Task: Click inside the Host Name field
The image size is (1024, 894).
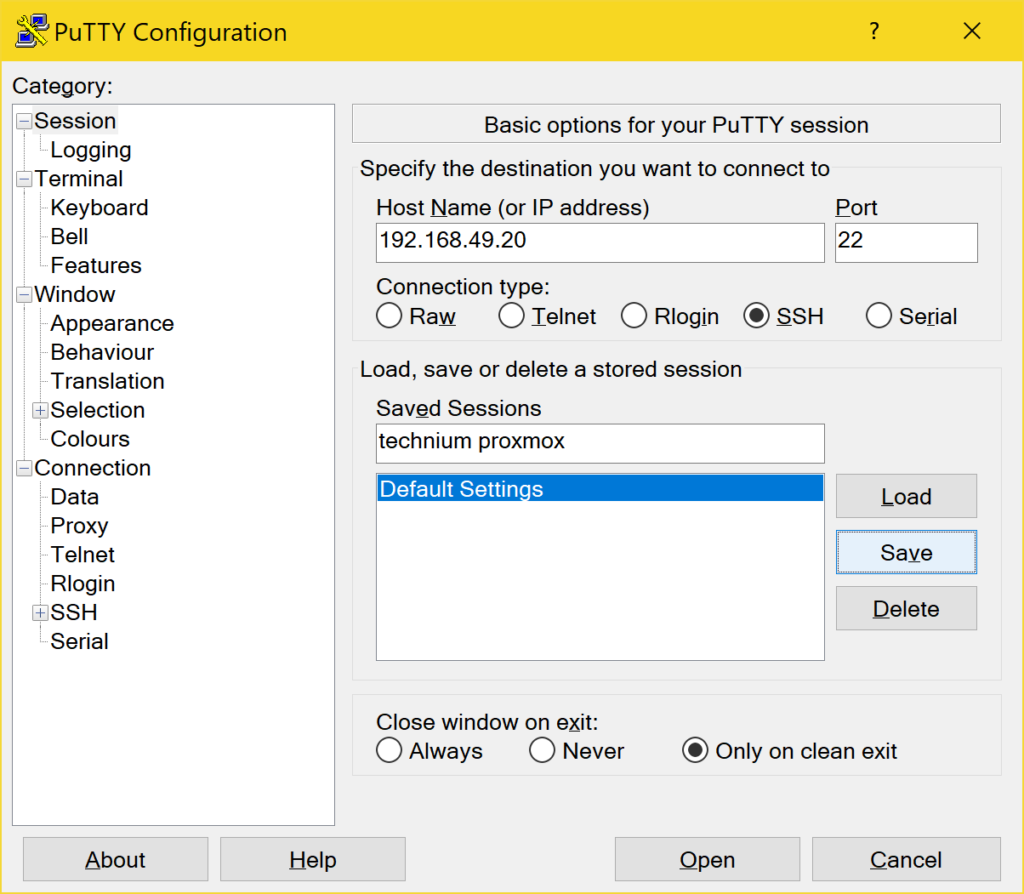Action: 599,242
